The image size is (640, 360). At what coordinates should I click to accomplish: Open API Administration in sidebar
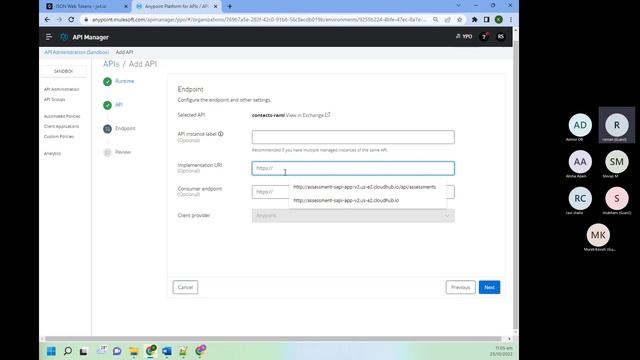[x=62, y=89]
